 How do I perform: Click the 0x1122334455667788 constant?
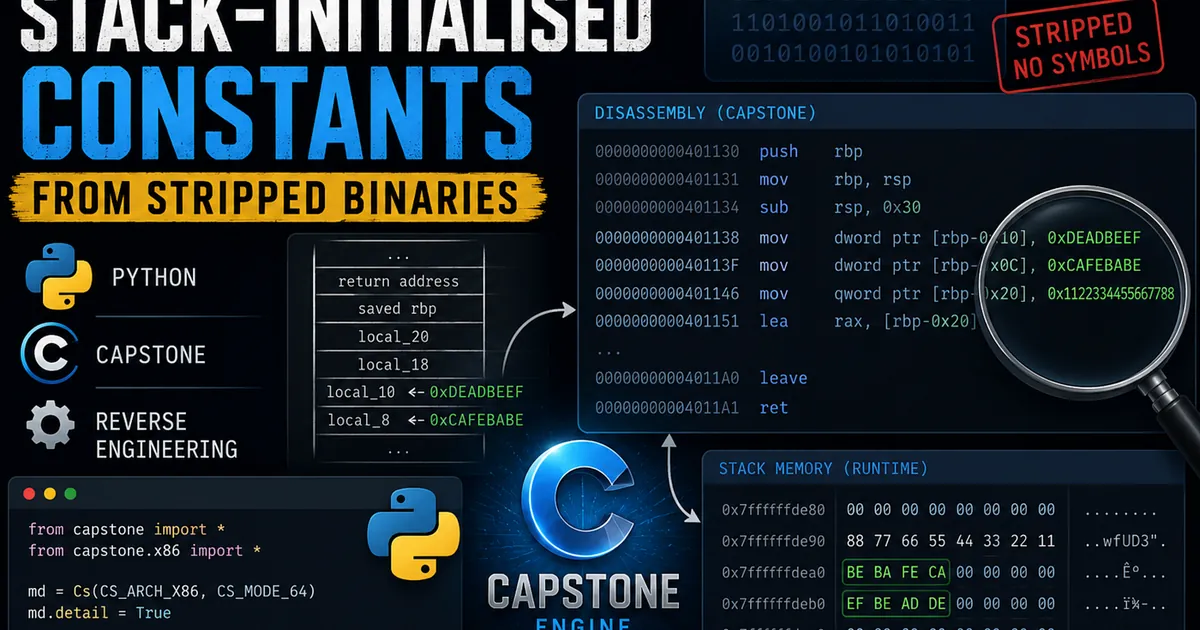click(x=1111, y=294)
